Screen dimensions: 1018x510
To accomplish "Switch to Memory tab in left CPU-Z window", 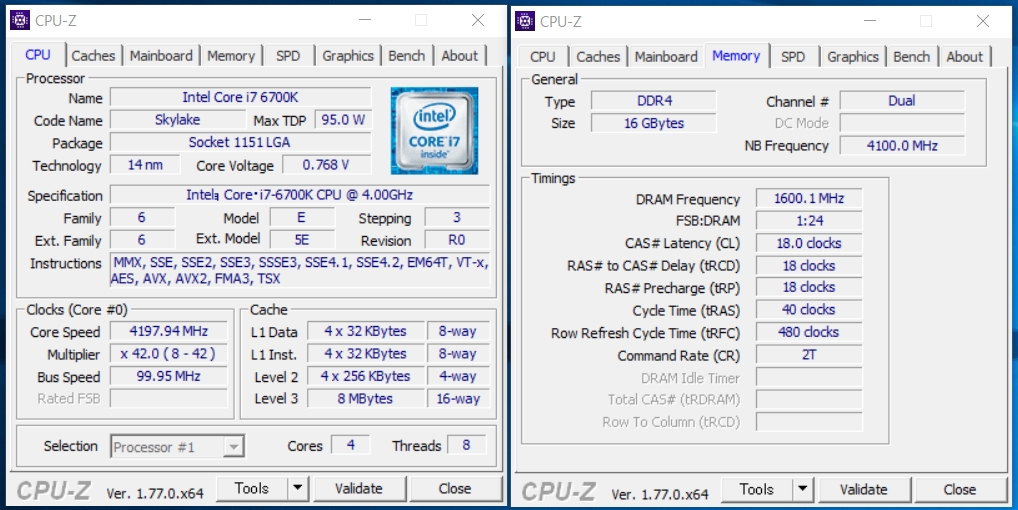I will [231, 56].
